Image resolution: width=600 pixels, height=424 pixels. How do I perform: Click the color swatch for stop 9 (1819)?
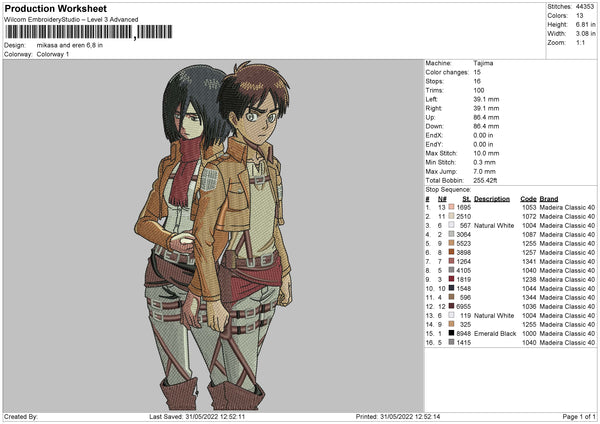(452, 279)
